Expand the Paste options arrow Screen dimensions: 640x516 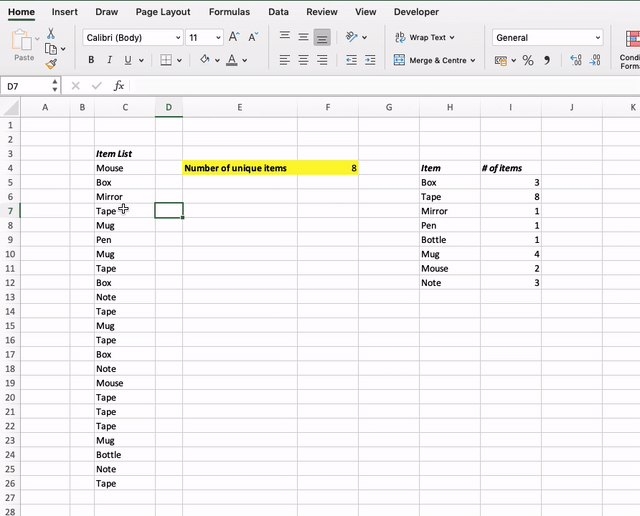click(38, 39)
